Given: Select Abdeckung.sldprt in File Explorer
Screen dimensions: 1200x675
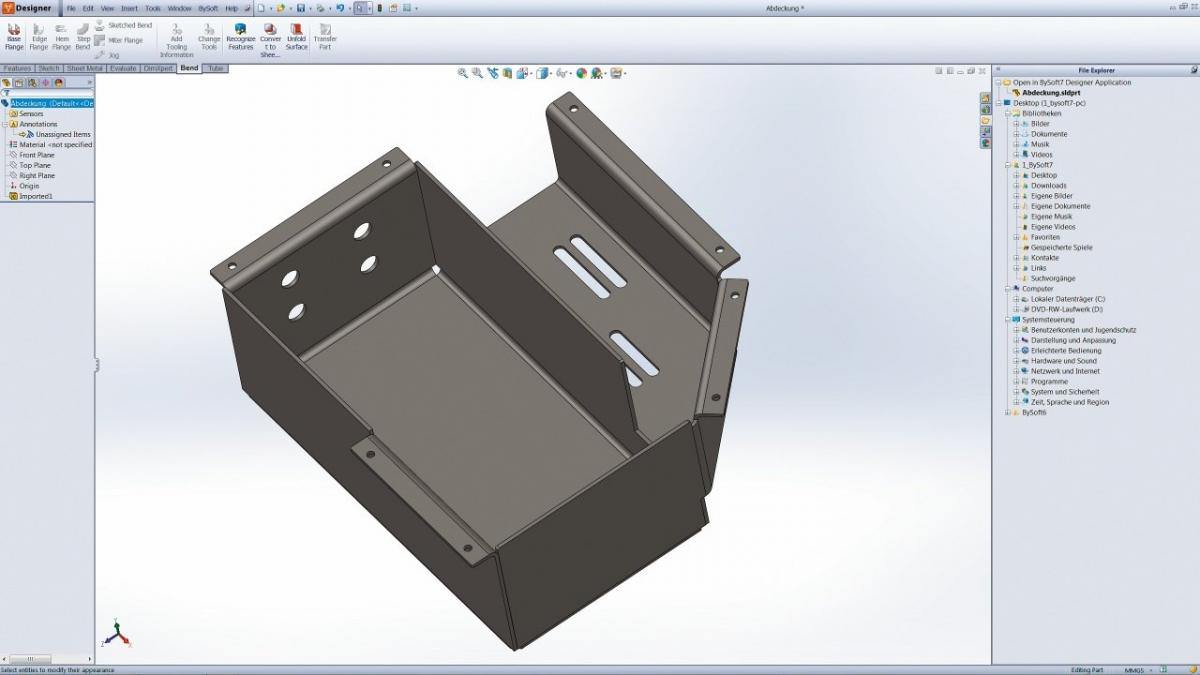Looking at the screenshot, I should tap(1050, 93).
